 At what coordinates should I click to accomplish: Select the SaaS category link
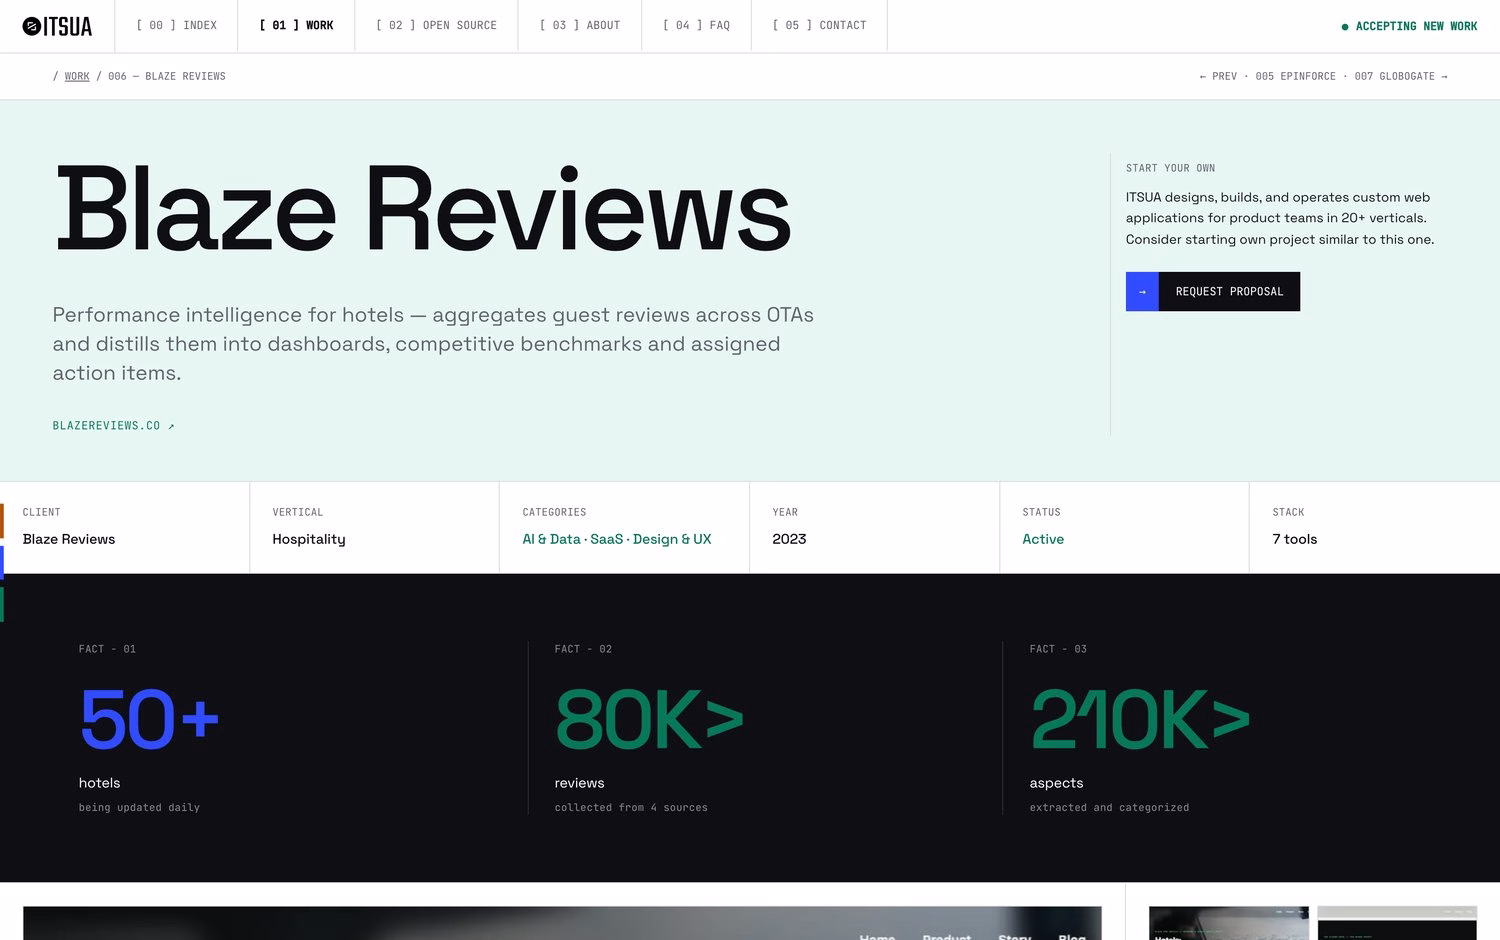coord(606,539)
